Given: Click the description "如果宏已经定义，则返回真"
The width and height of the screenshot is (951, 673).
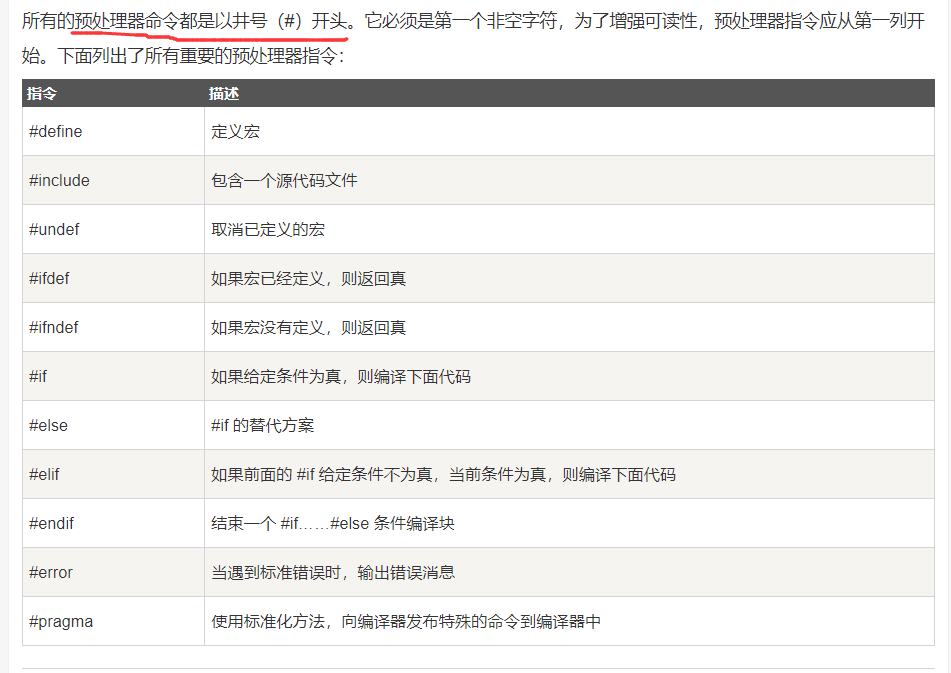Looking at the screenshot, I should (x=308, y=279).
